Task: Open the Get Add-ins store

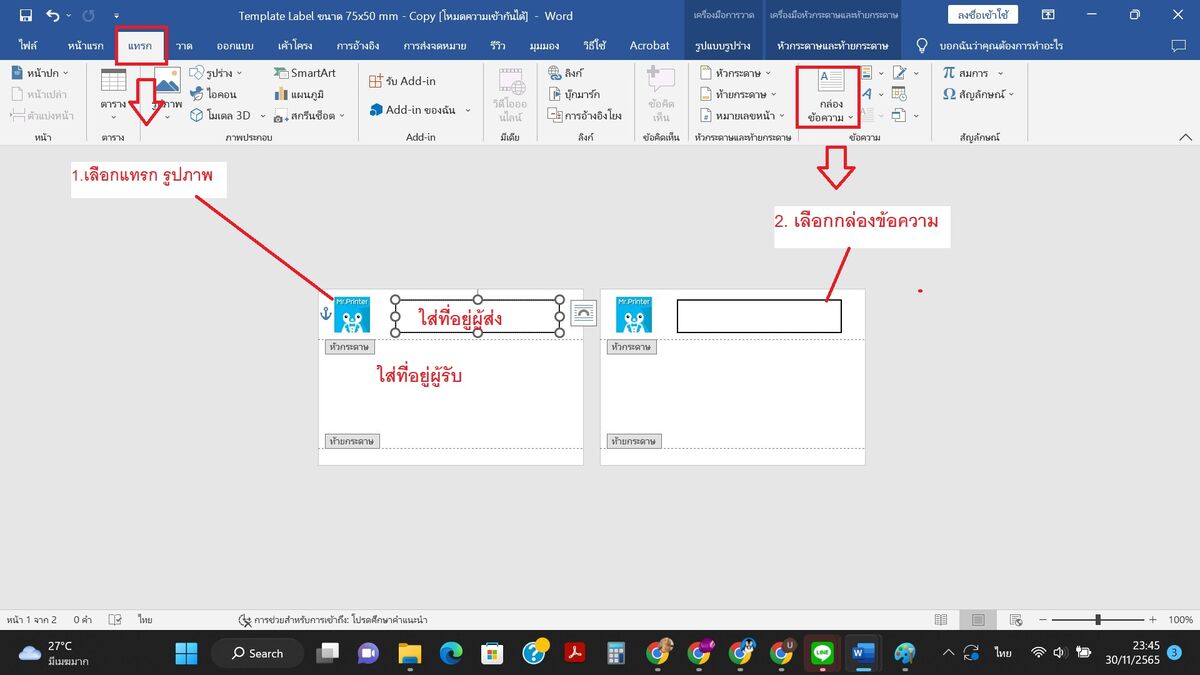Action: click(403, 81)
